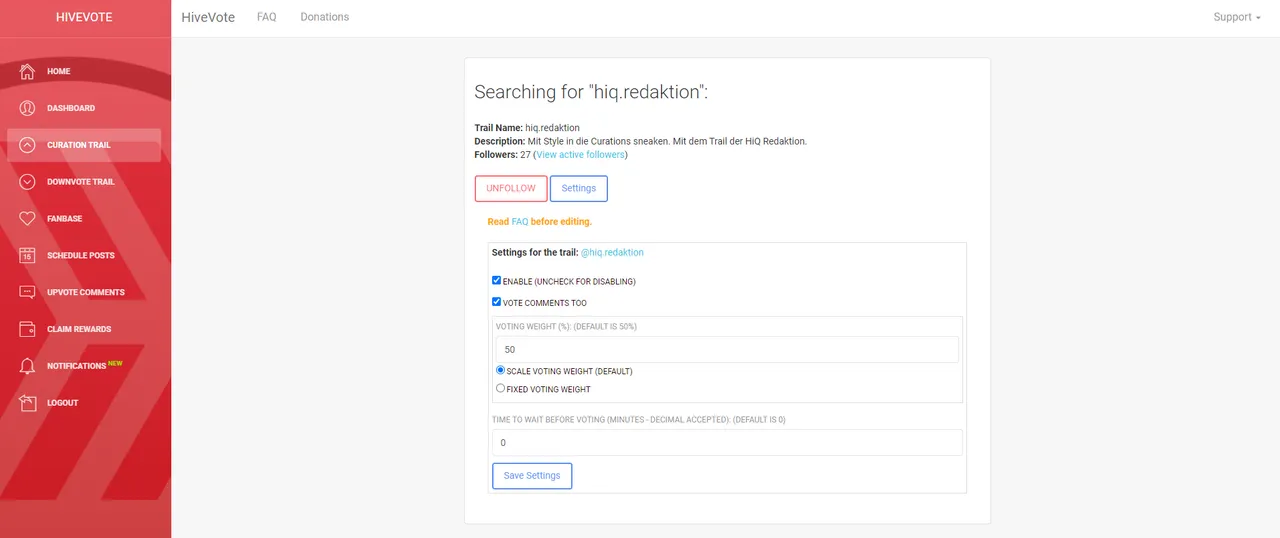The image size is (1280, 538).
Task: Uncheck the Enable trail checkbox
Action: 496,281
